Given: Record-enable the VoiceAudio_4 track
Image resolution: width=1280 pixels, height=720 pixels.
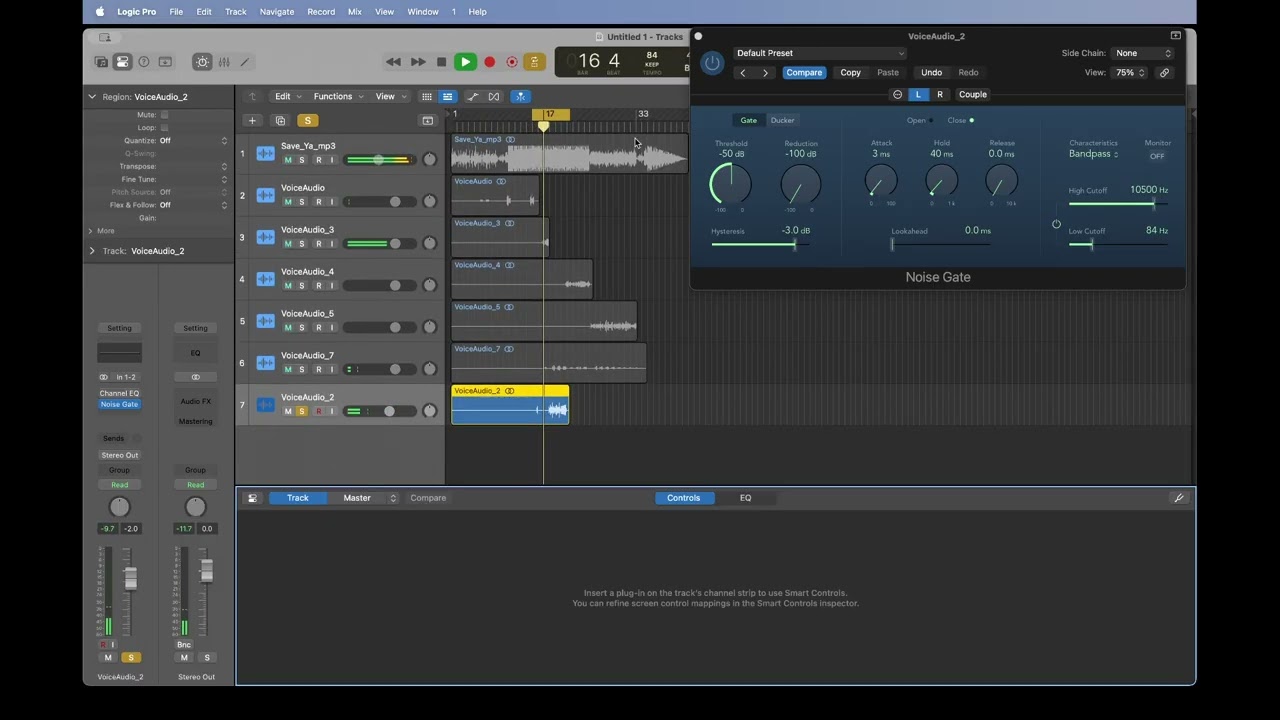Looking at the screenshot, I should 319,286.
